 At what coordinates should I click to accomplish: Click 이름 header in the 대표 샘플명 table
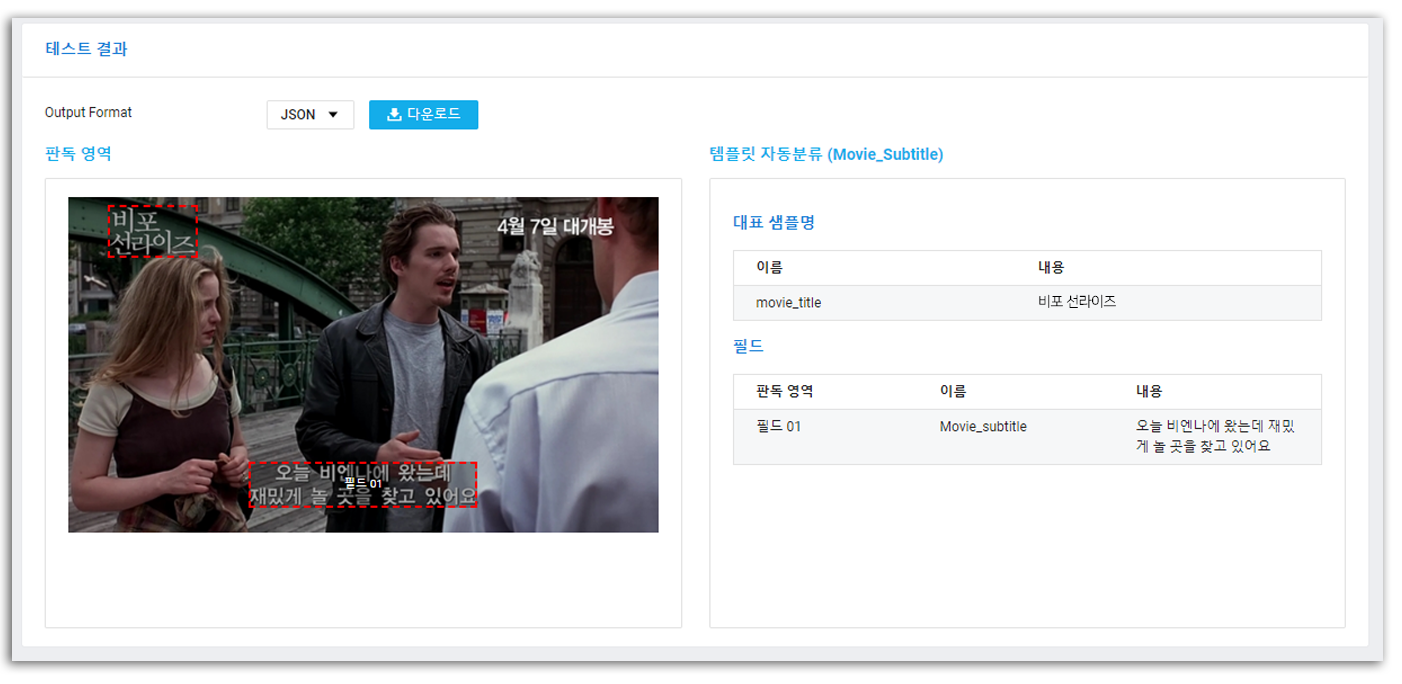click(768, 268)
